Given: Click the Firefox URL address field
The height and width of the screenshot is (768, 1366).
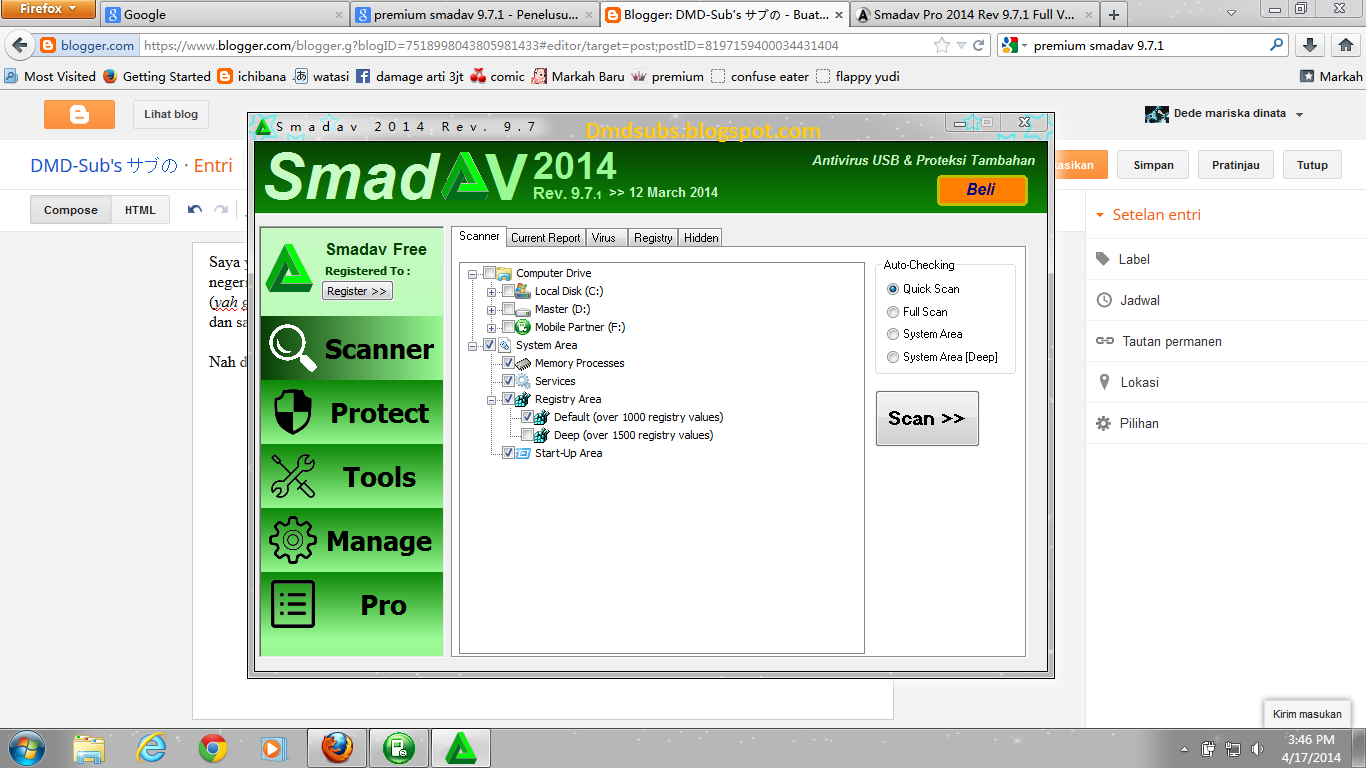Looking at the screenshot, I should click(x=535, y=45).
